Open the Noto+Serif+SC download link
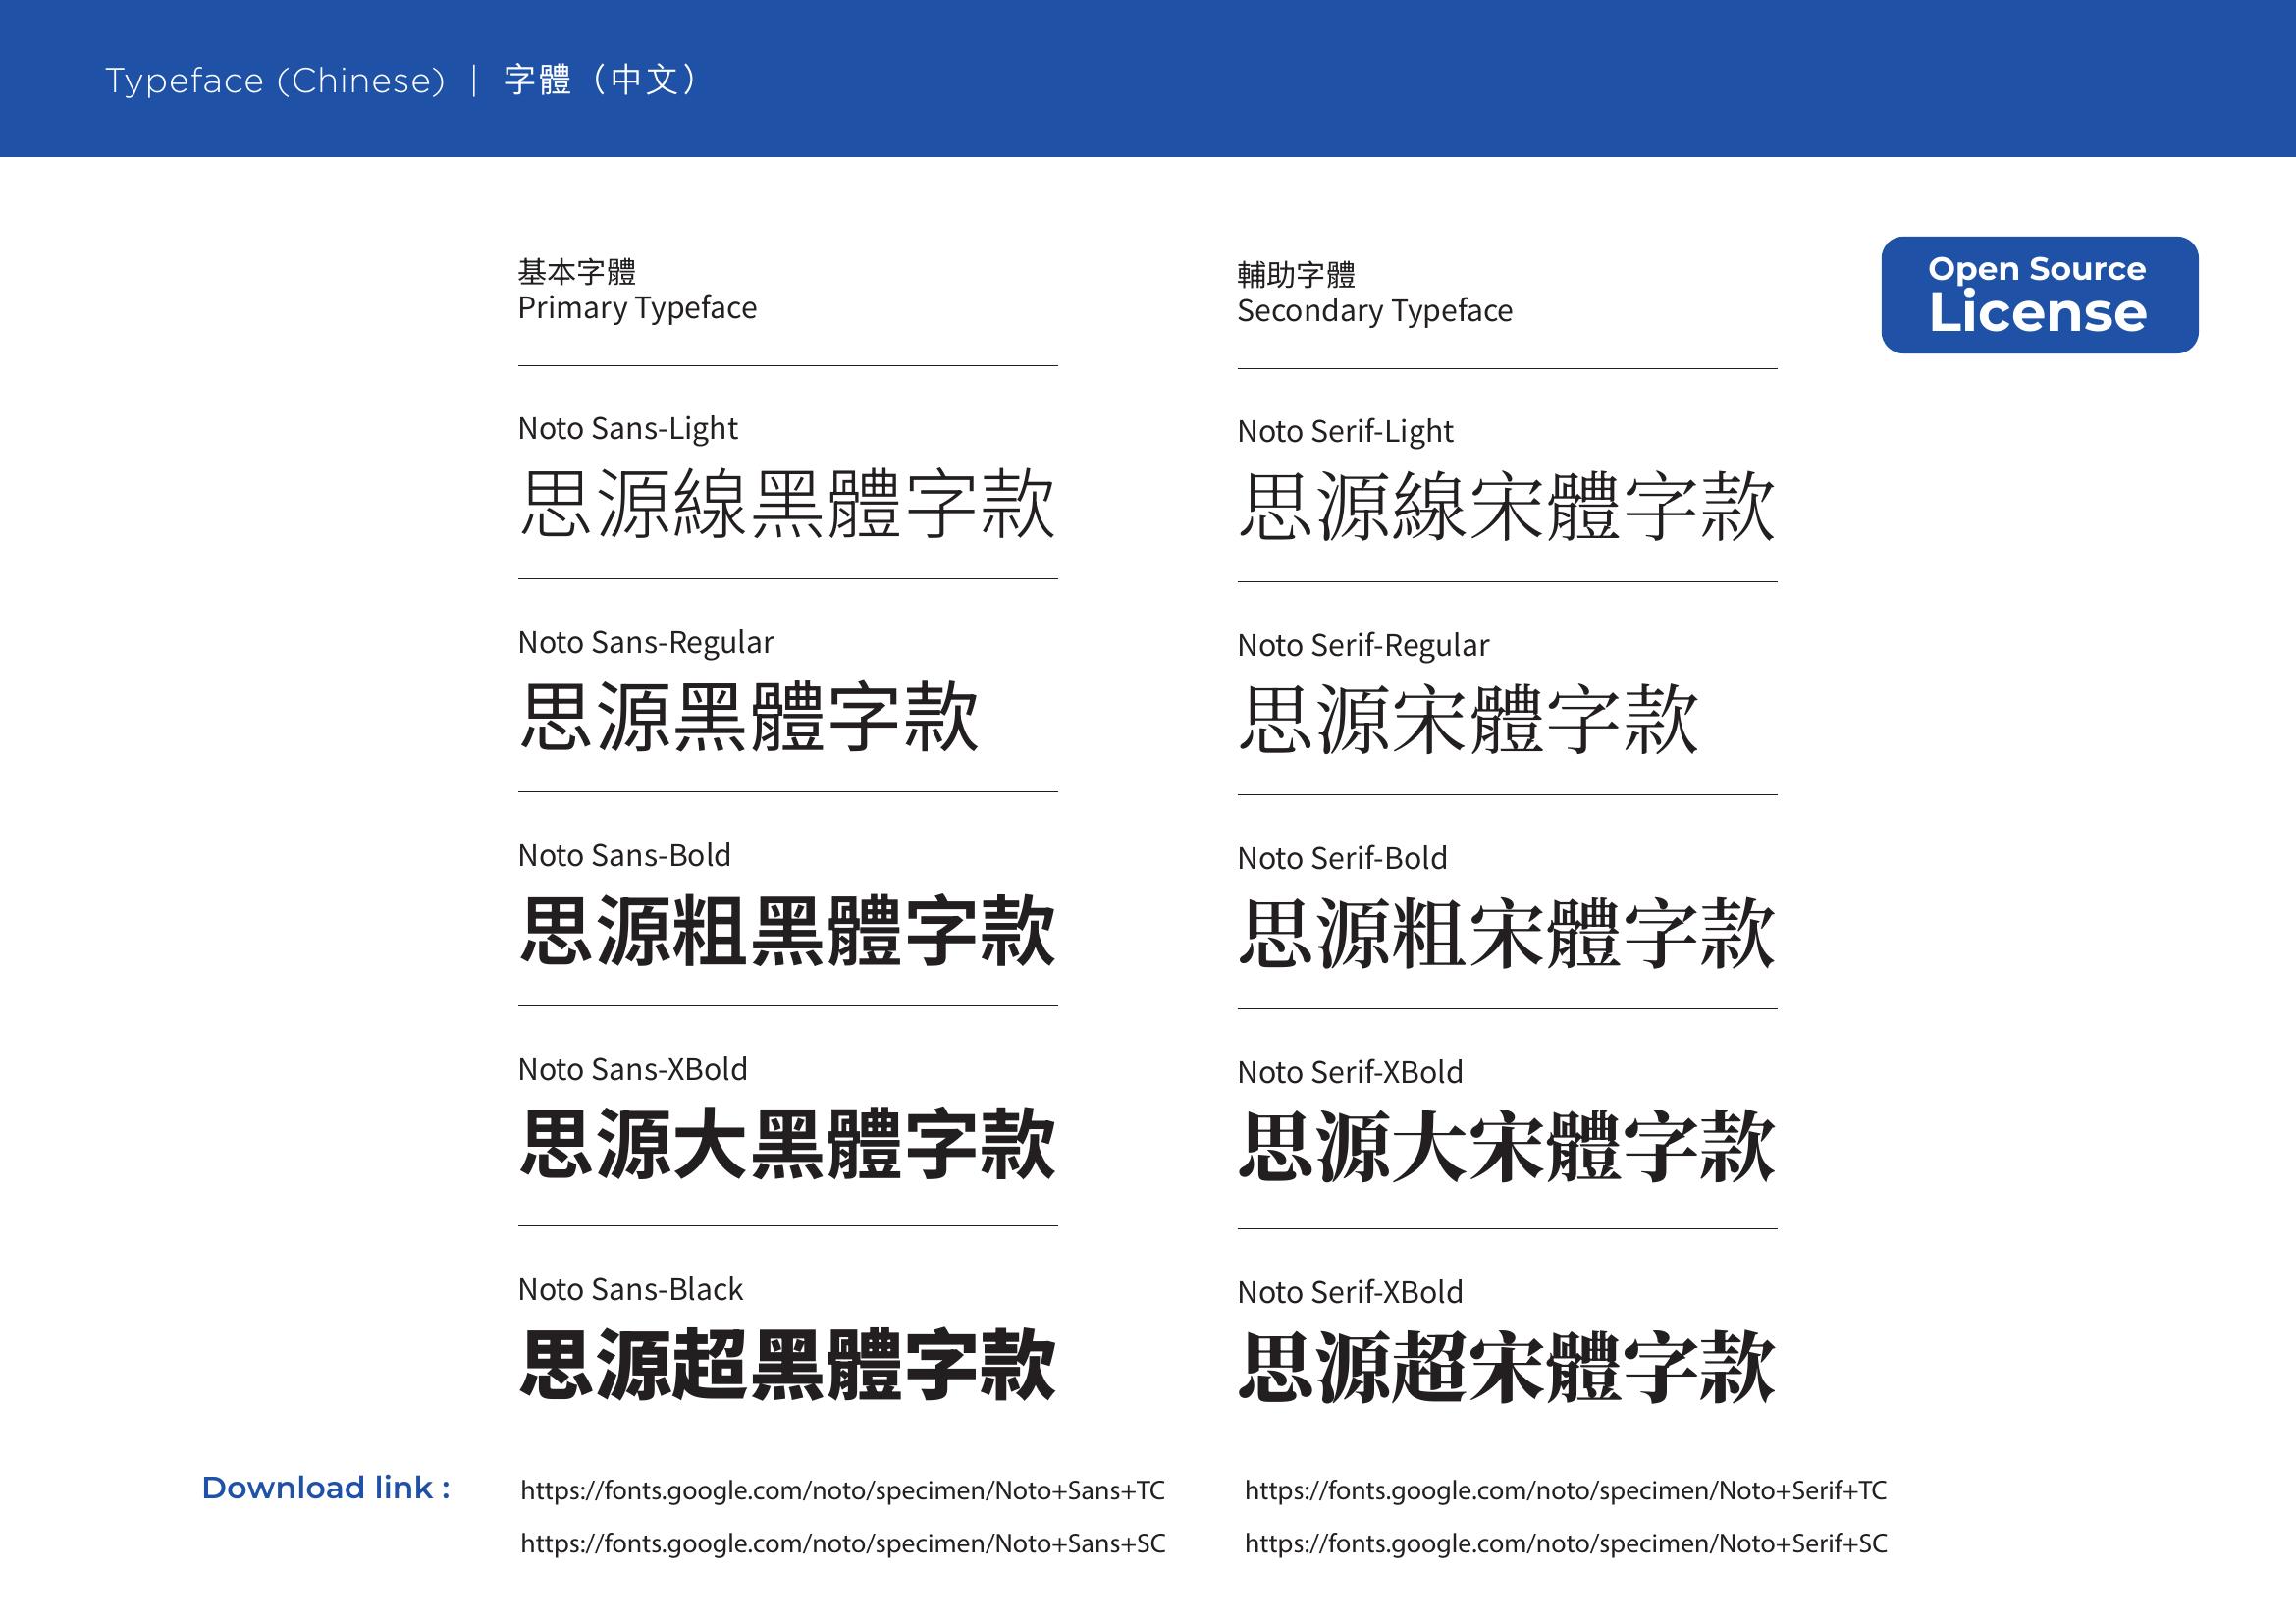 1566,1544
